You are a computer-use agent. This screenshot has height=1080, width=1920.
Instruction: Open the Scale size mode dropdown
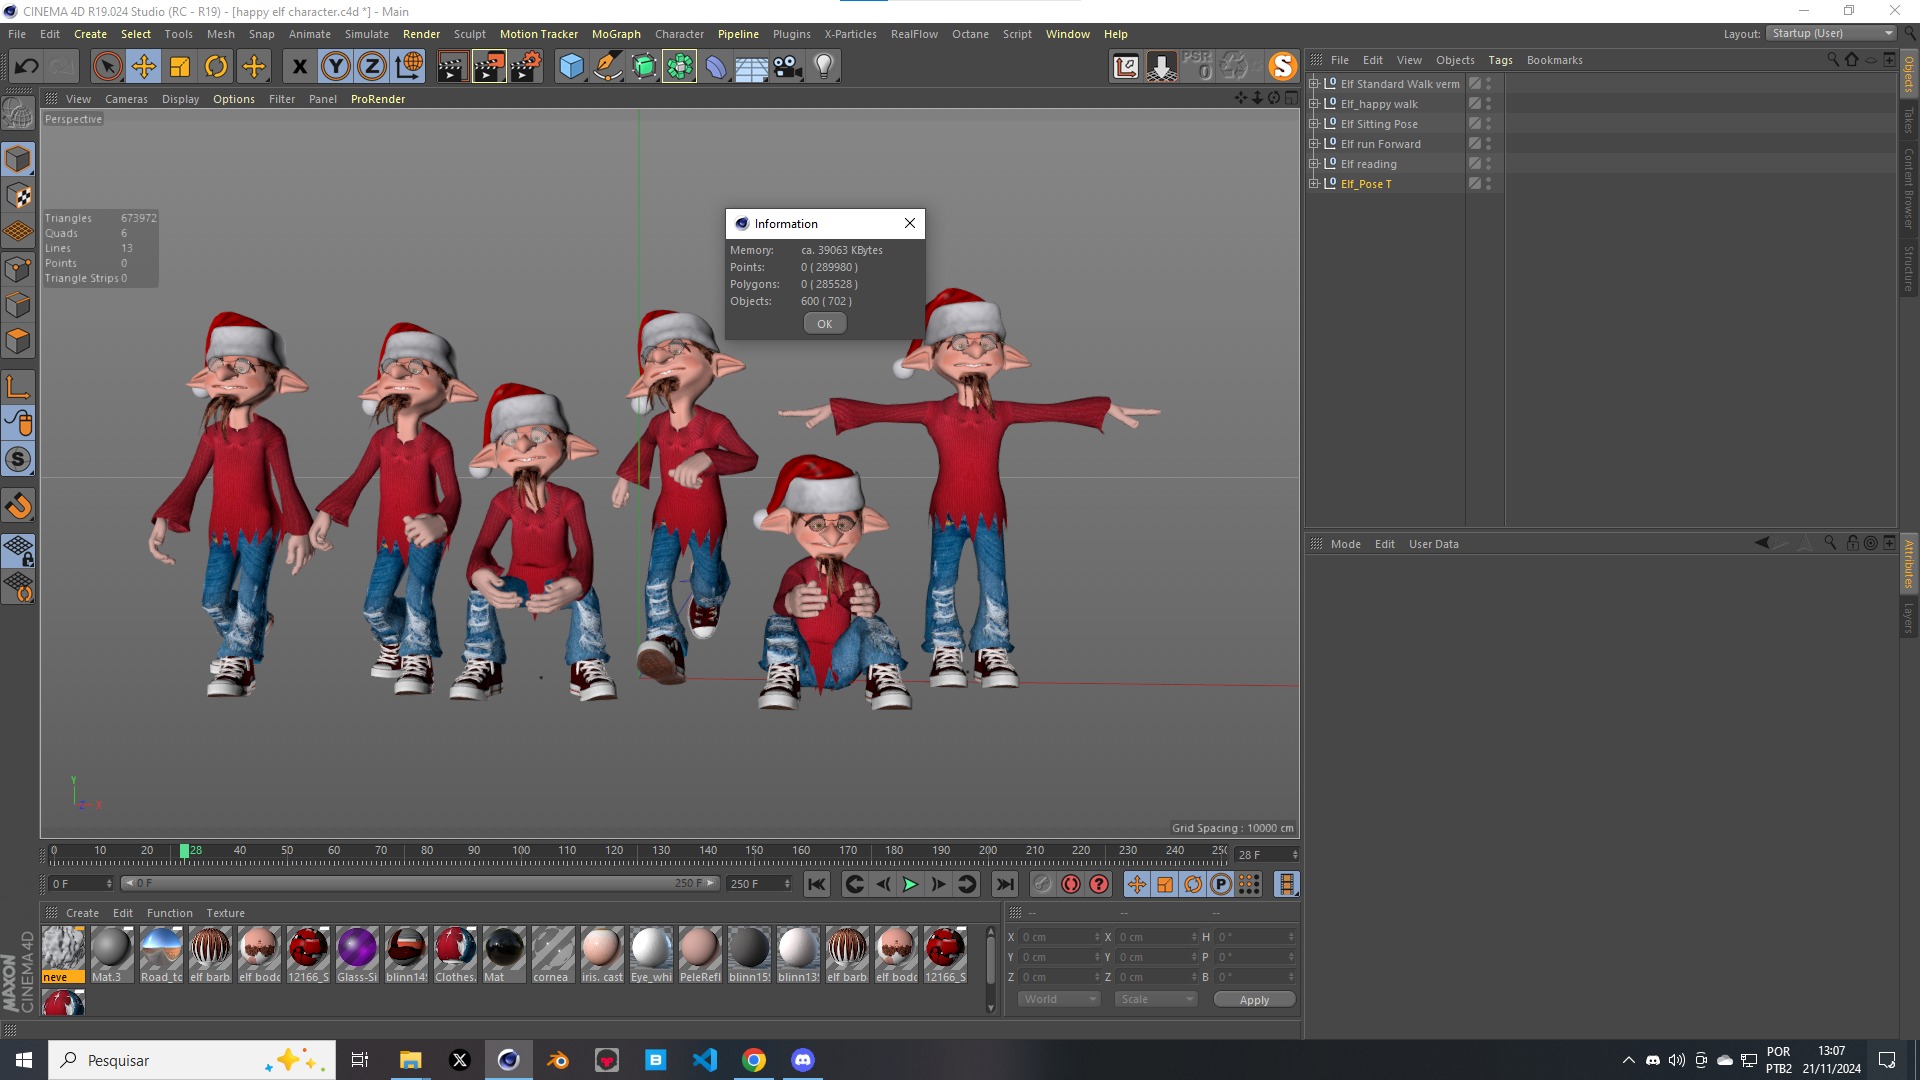coord(1156,999)
